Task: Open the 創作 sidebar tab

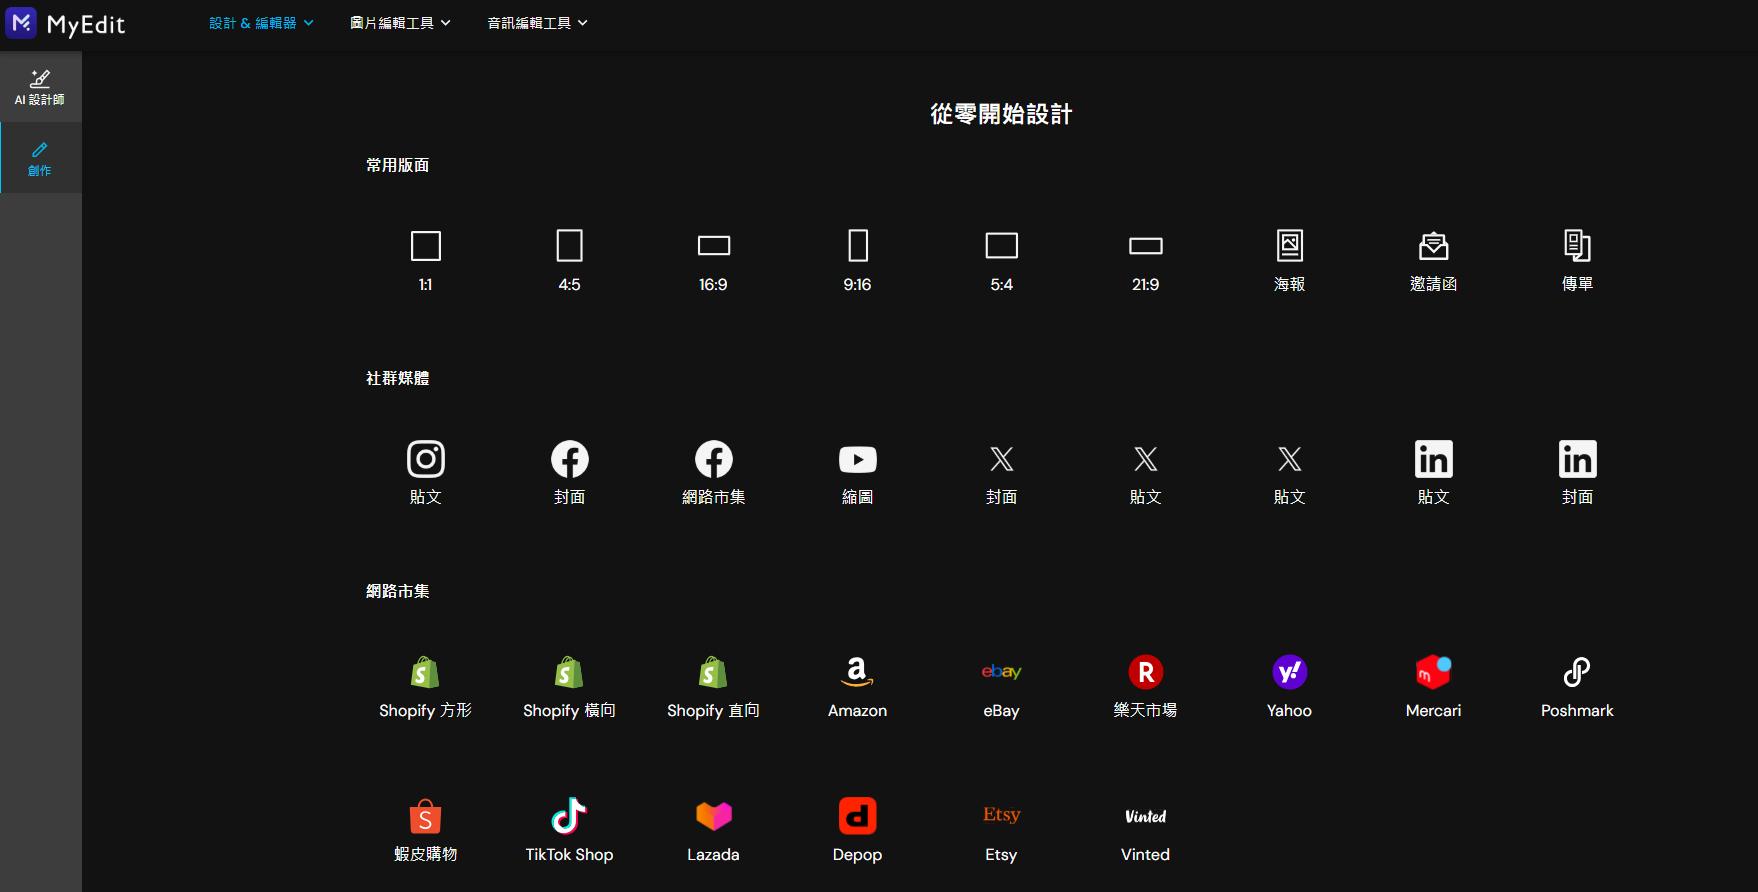Action: (x=40, y=158)
